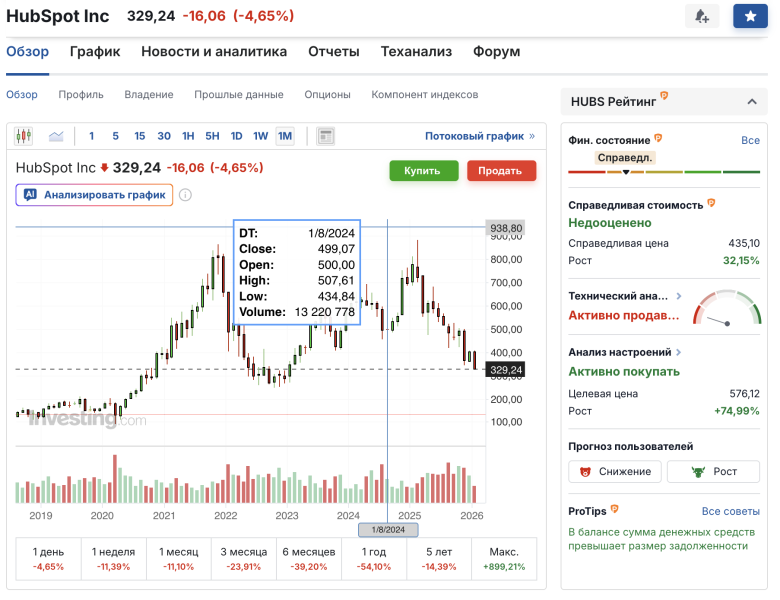Screen dimensions: 780x600
Task: Collapse the HUBS Рейтинг panel
Action: point(751,101)
